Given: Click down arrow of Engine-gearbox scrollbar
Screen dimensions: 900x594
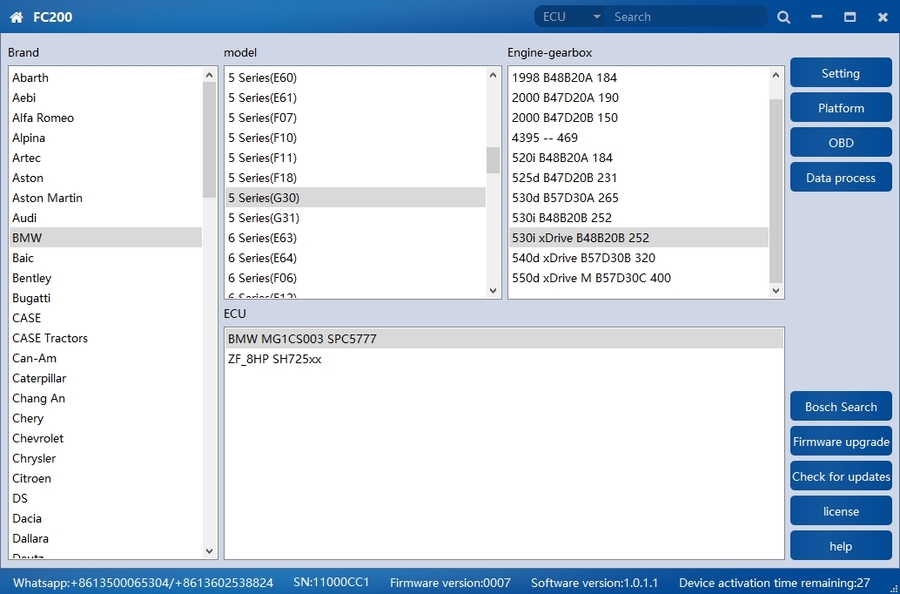Looking at the screenshot, I should [776, 290].
